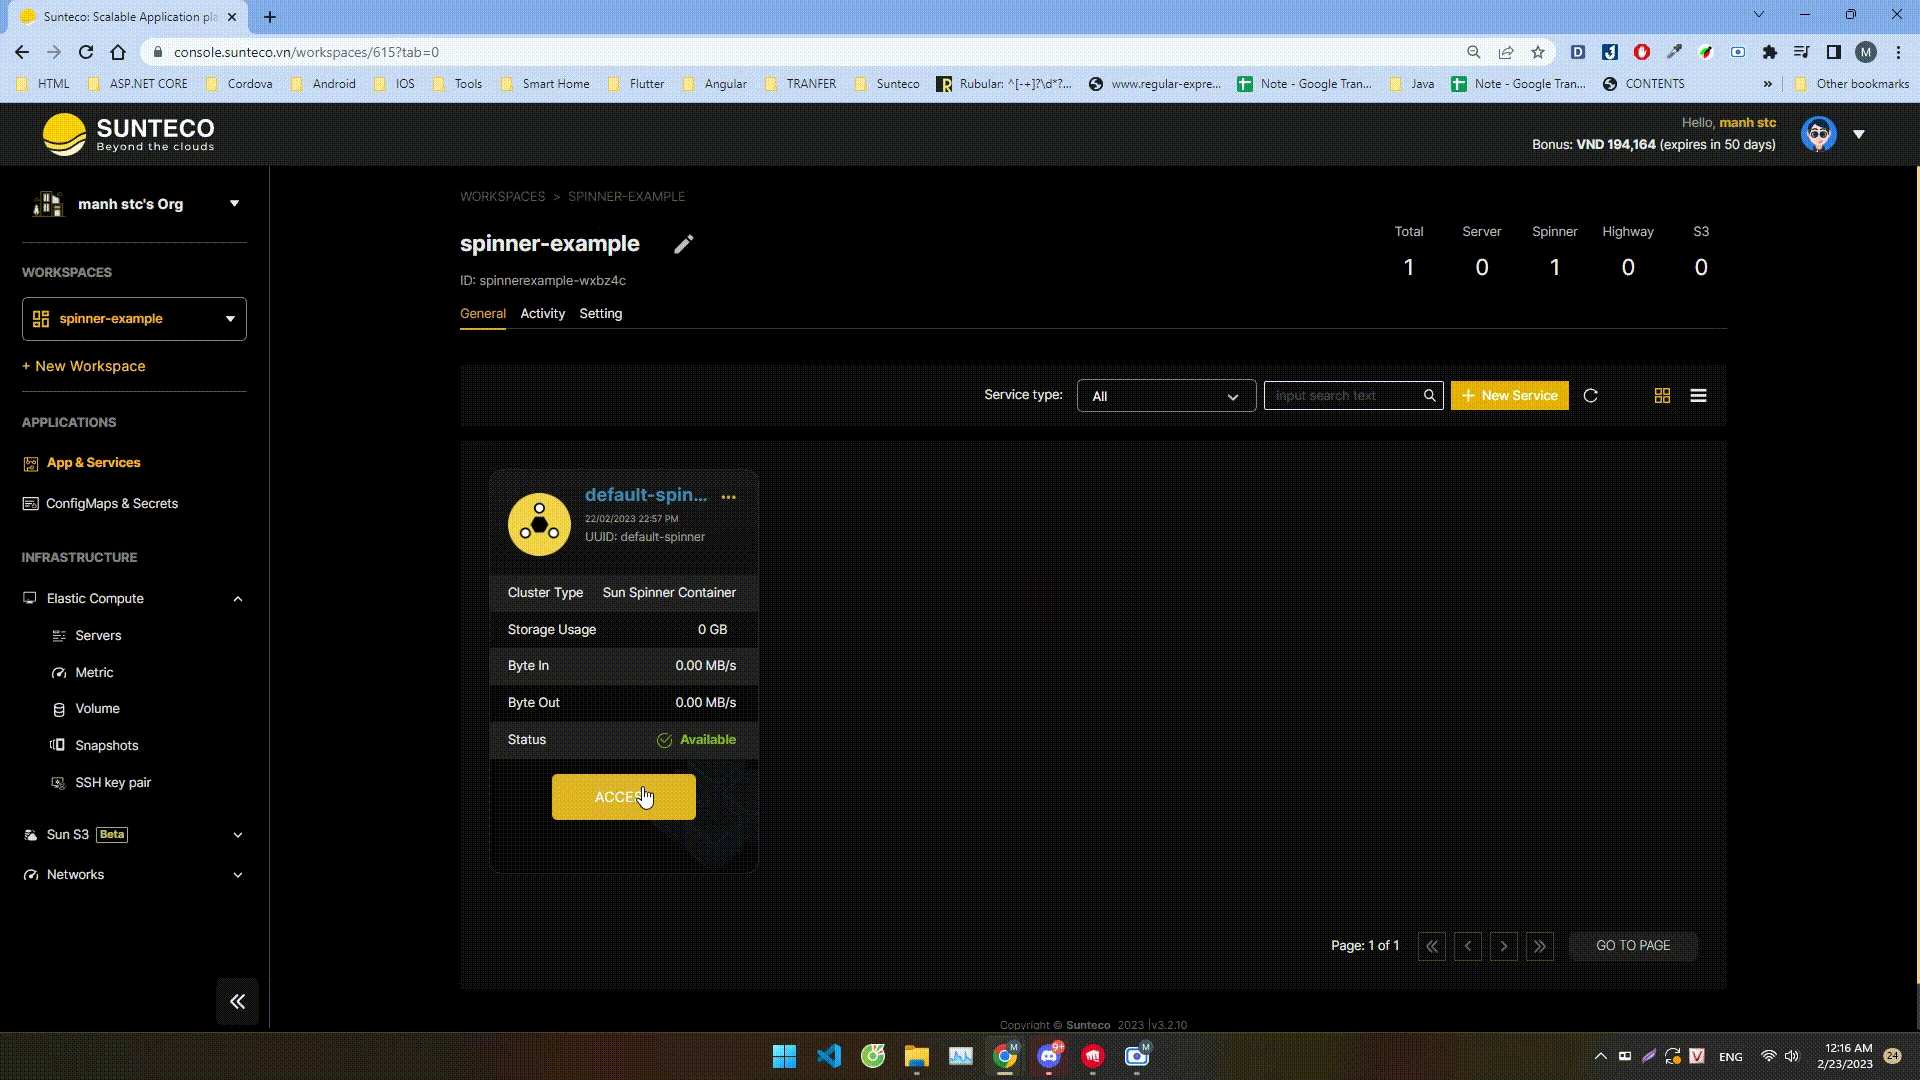
Task: Click the search magnifier icon in service search
Action: pyautogui.click(x=1430, y=396)
